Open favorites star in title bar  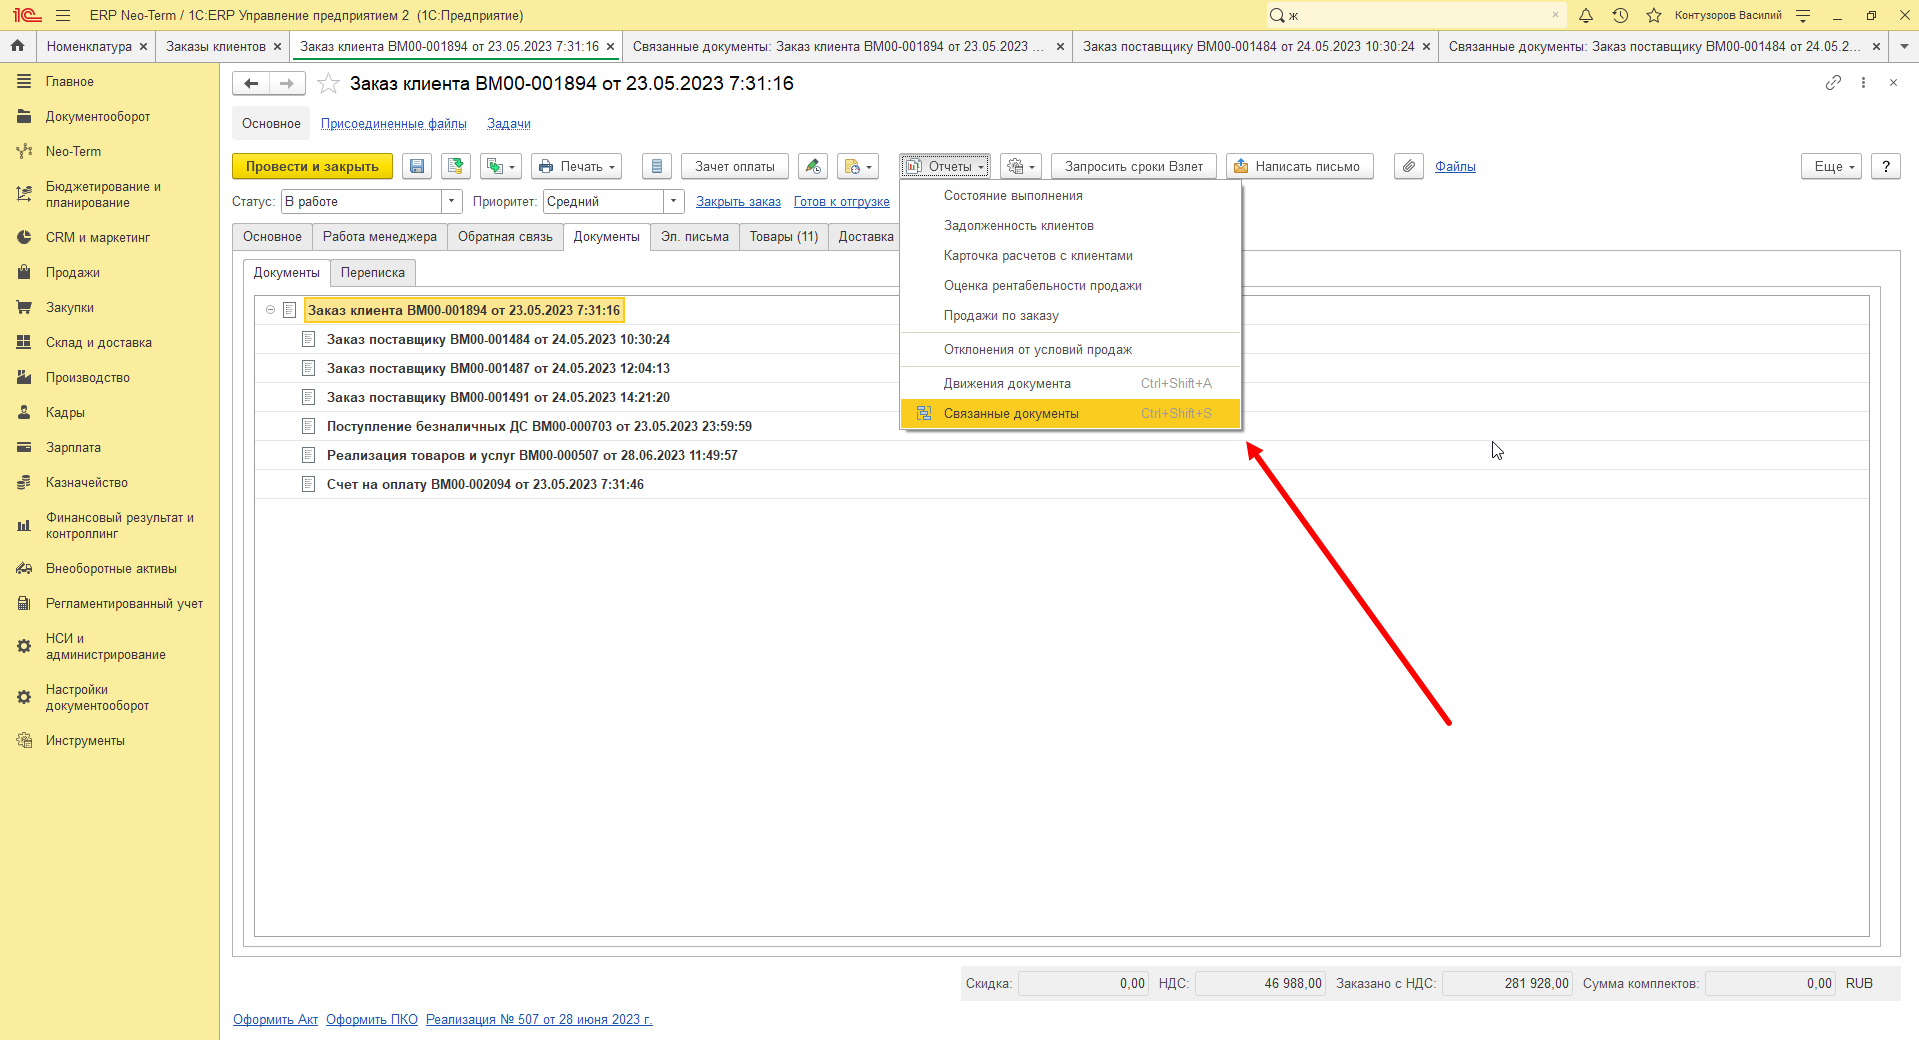1654,15
